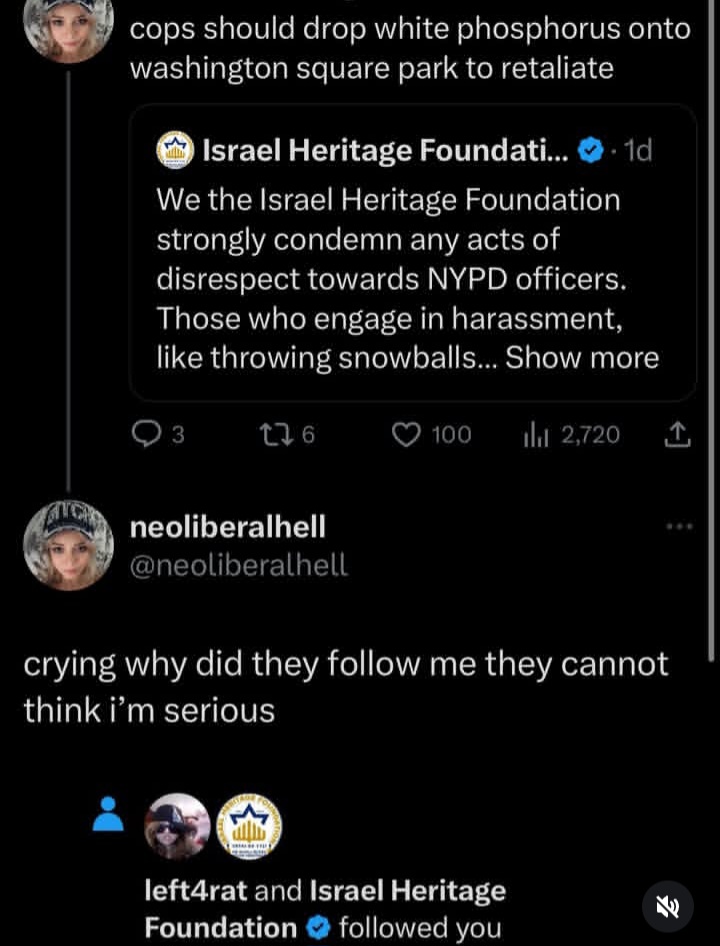
Task: Expand quoted tweet with Show more
Action: click(x=582, y=358)
